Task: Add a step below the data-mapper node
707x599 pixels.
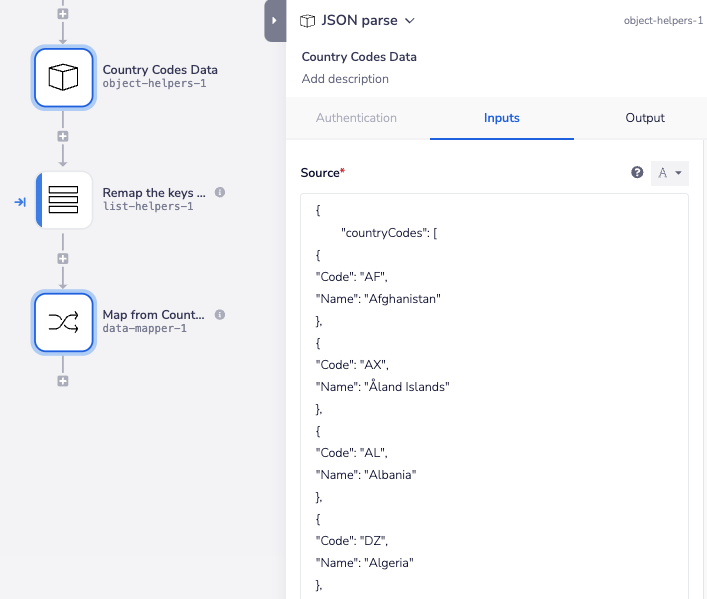Action: click(63, 381)
